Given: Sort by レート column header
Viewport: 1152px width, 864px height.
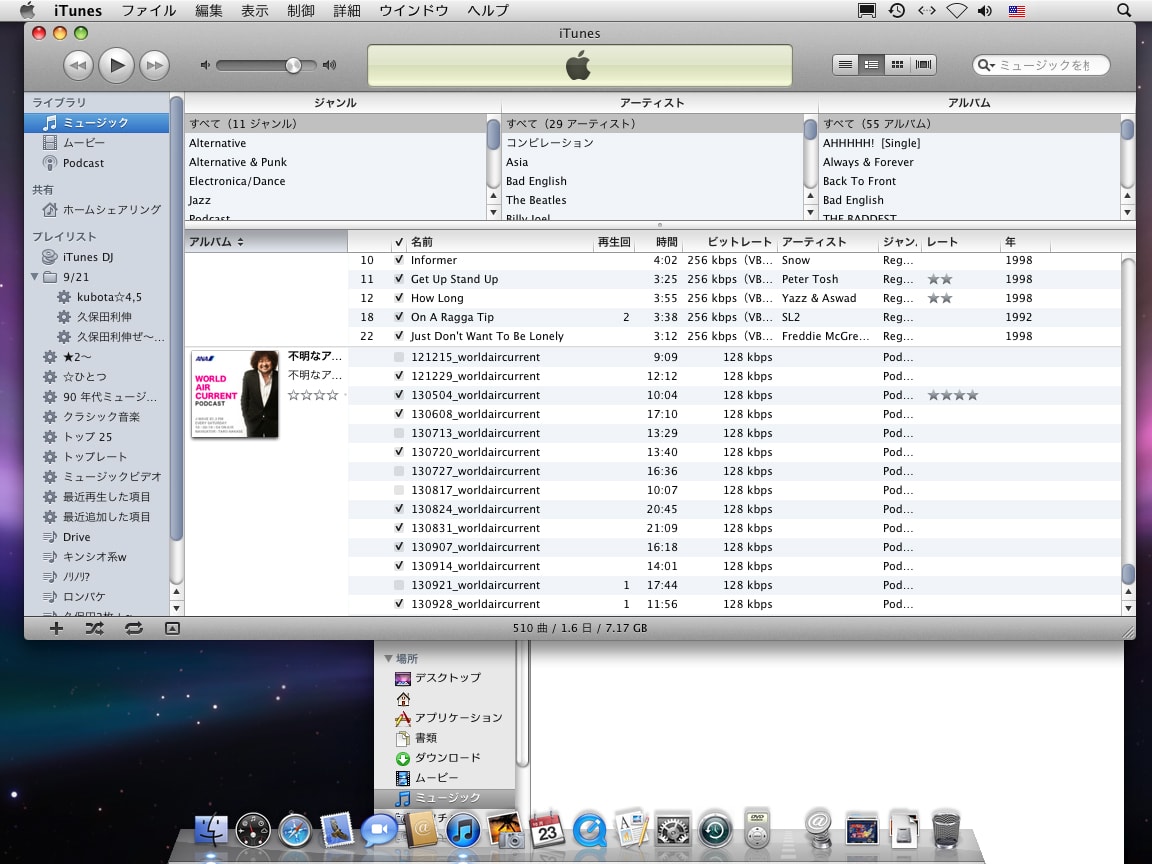Looking at the screenshot, I should [961, 242].
